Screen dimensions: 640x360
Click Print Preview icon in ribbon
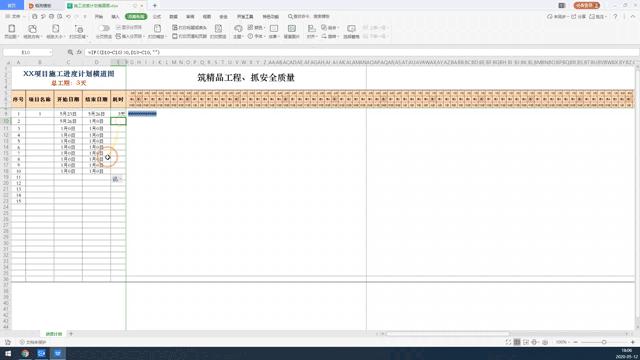click(x=218, y=31)
